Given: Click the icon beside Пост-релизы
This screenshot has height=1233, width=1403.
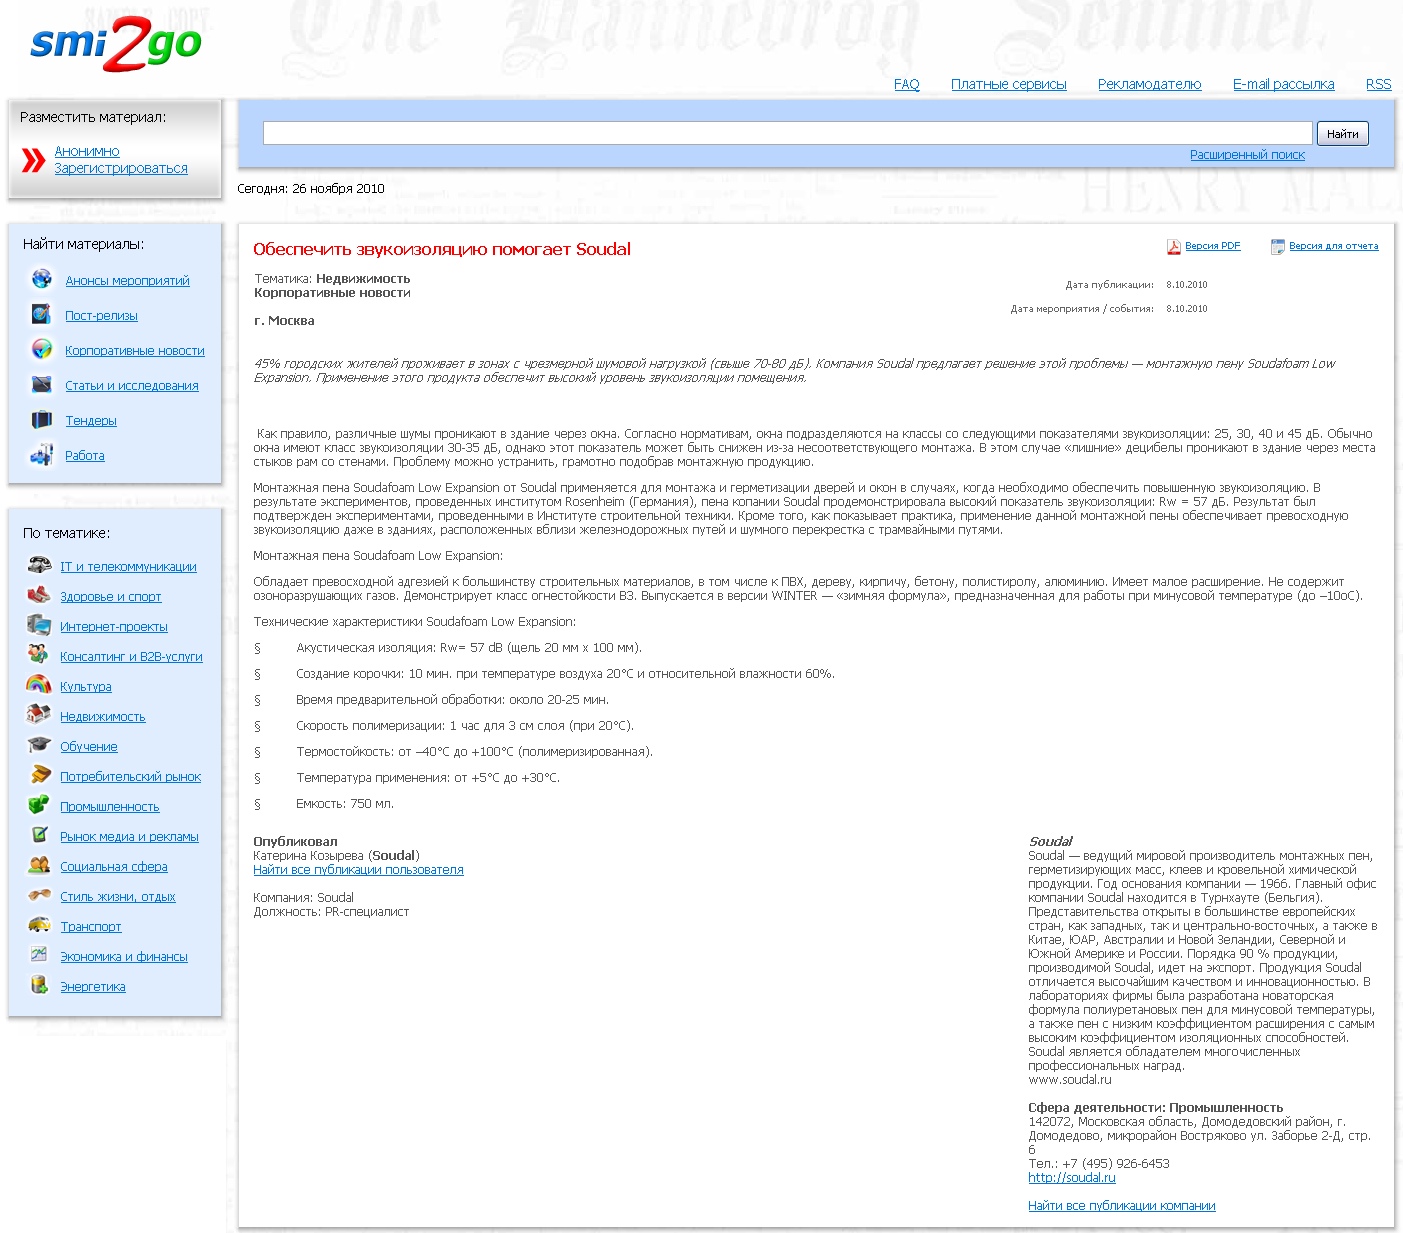Looking at the screenshot, I should pyautogui.click(x=42, y=314).
